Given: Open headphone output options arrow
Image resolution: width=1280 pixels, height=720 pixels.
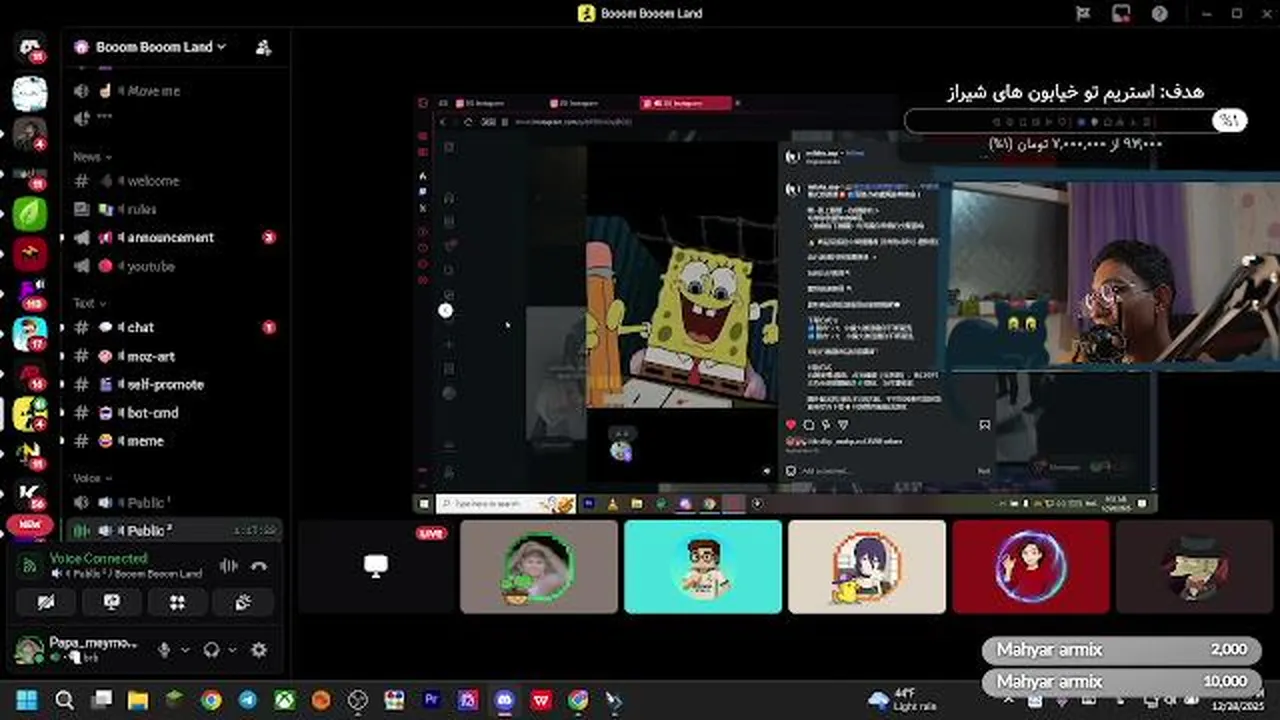Looking at the screenshot, I should (231, 650).
